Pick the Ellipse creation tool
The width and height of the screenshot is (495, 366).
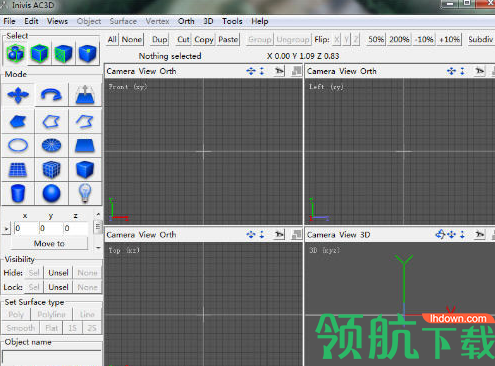tap(18, 145)
